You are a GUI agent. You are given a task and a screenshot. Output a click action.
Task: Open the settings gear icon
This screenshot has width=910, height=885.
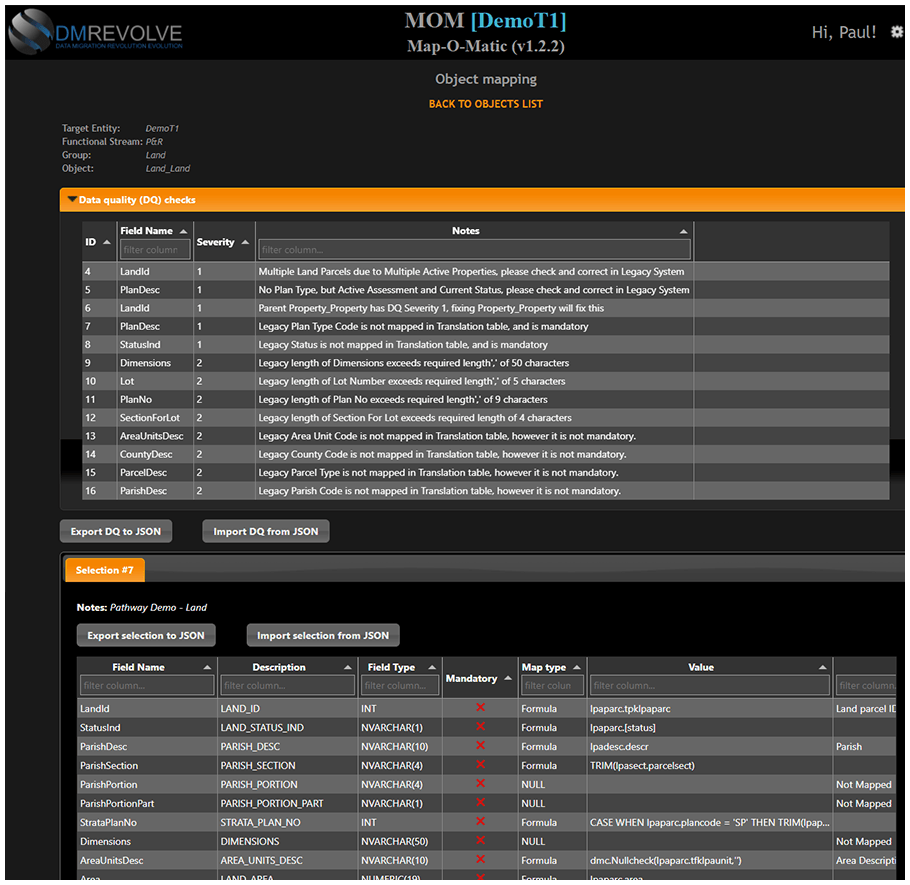896,32
